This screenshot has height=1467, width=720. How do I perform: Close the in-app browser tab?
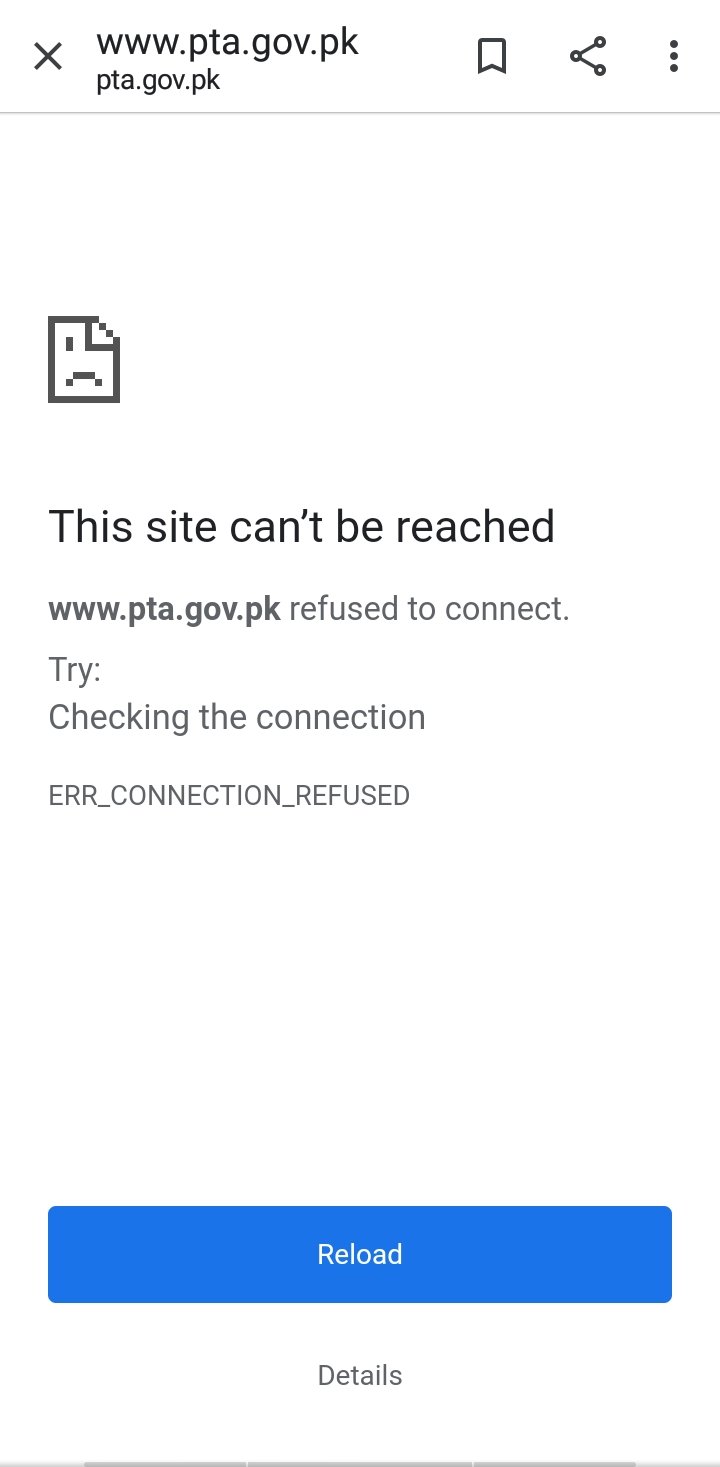(48, 57)
